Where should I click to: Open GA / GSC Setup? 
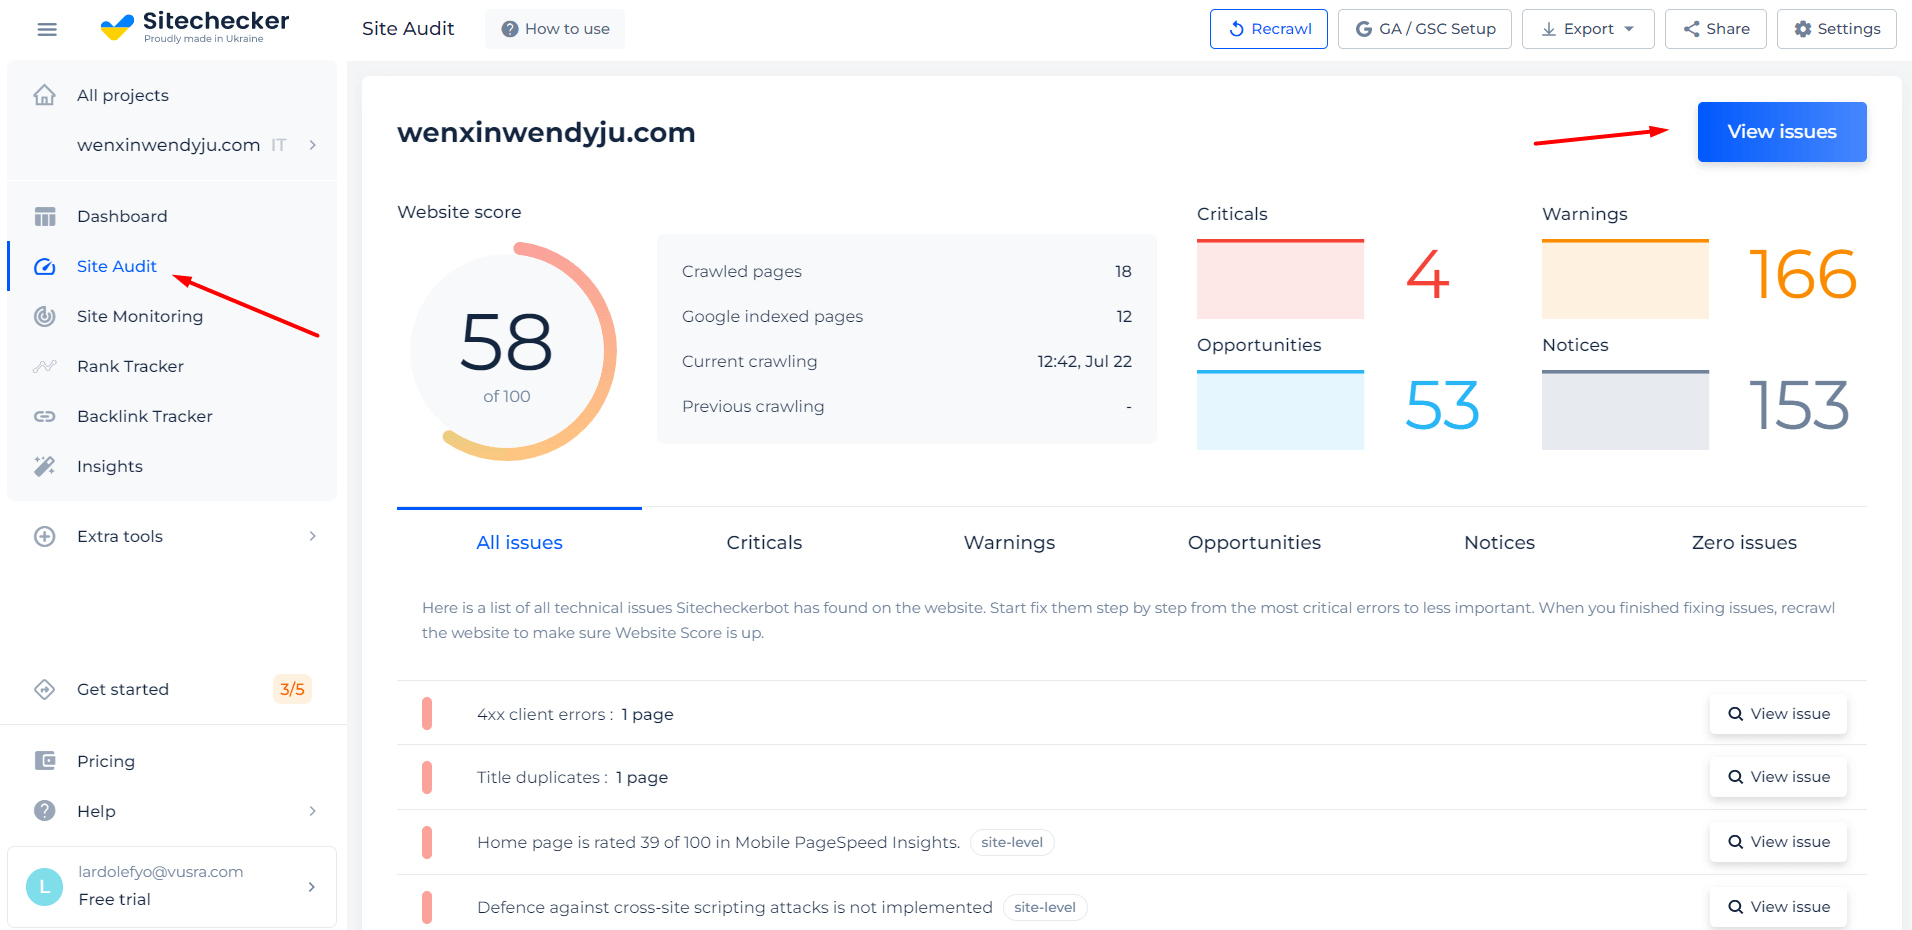[1425, 29]
